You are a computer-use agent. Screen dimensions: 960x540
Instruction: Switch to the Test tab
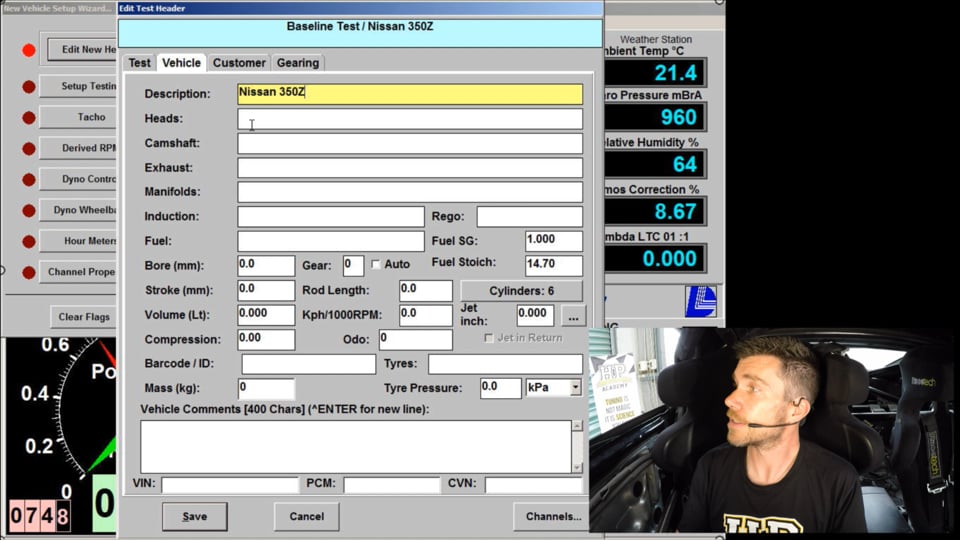tap(139, 63)
